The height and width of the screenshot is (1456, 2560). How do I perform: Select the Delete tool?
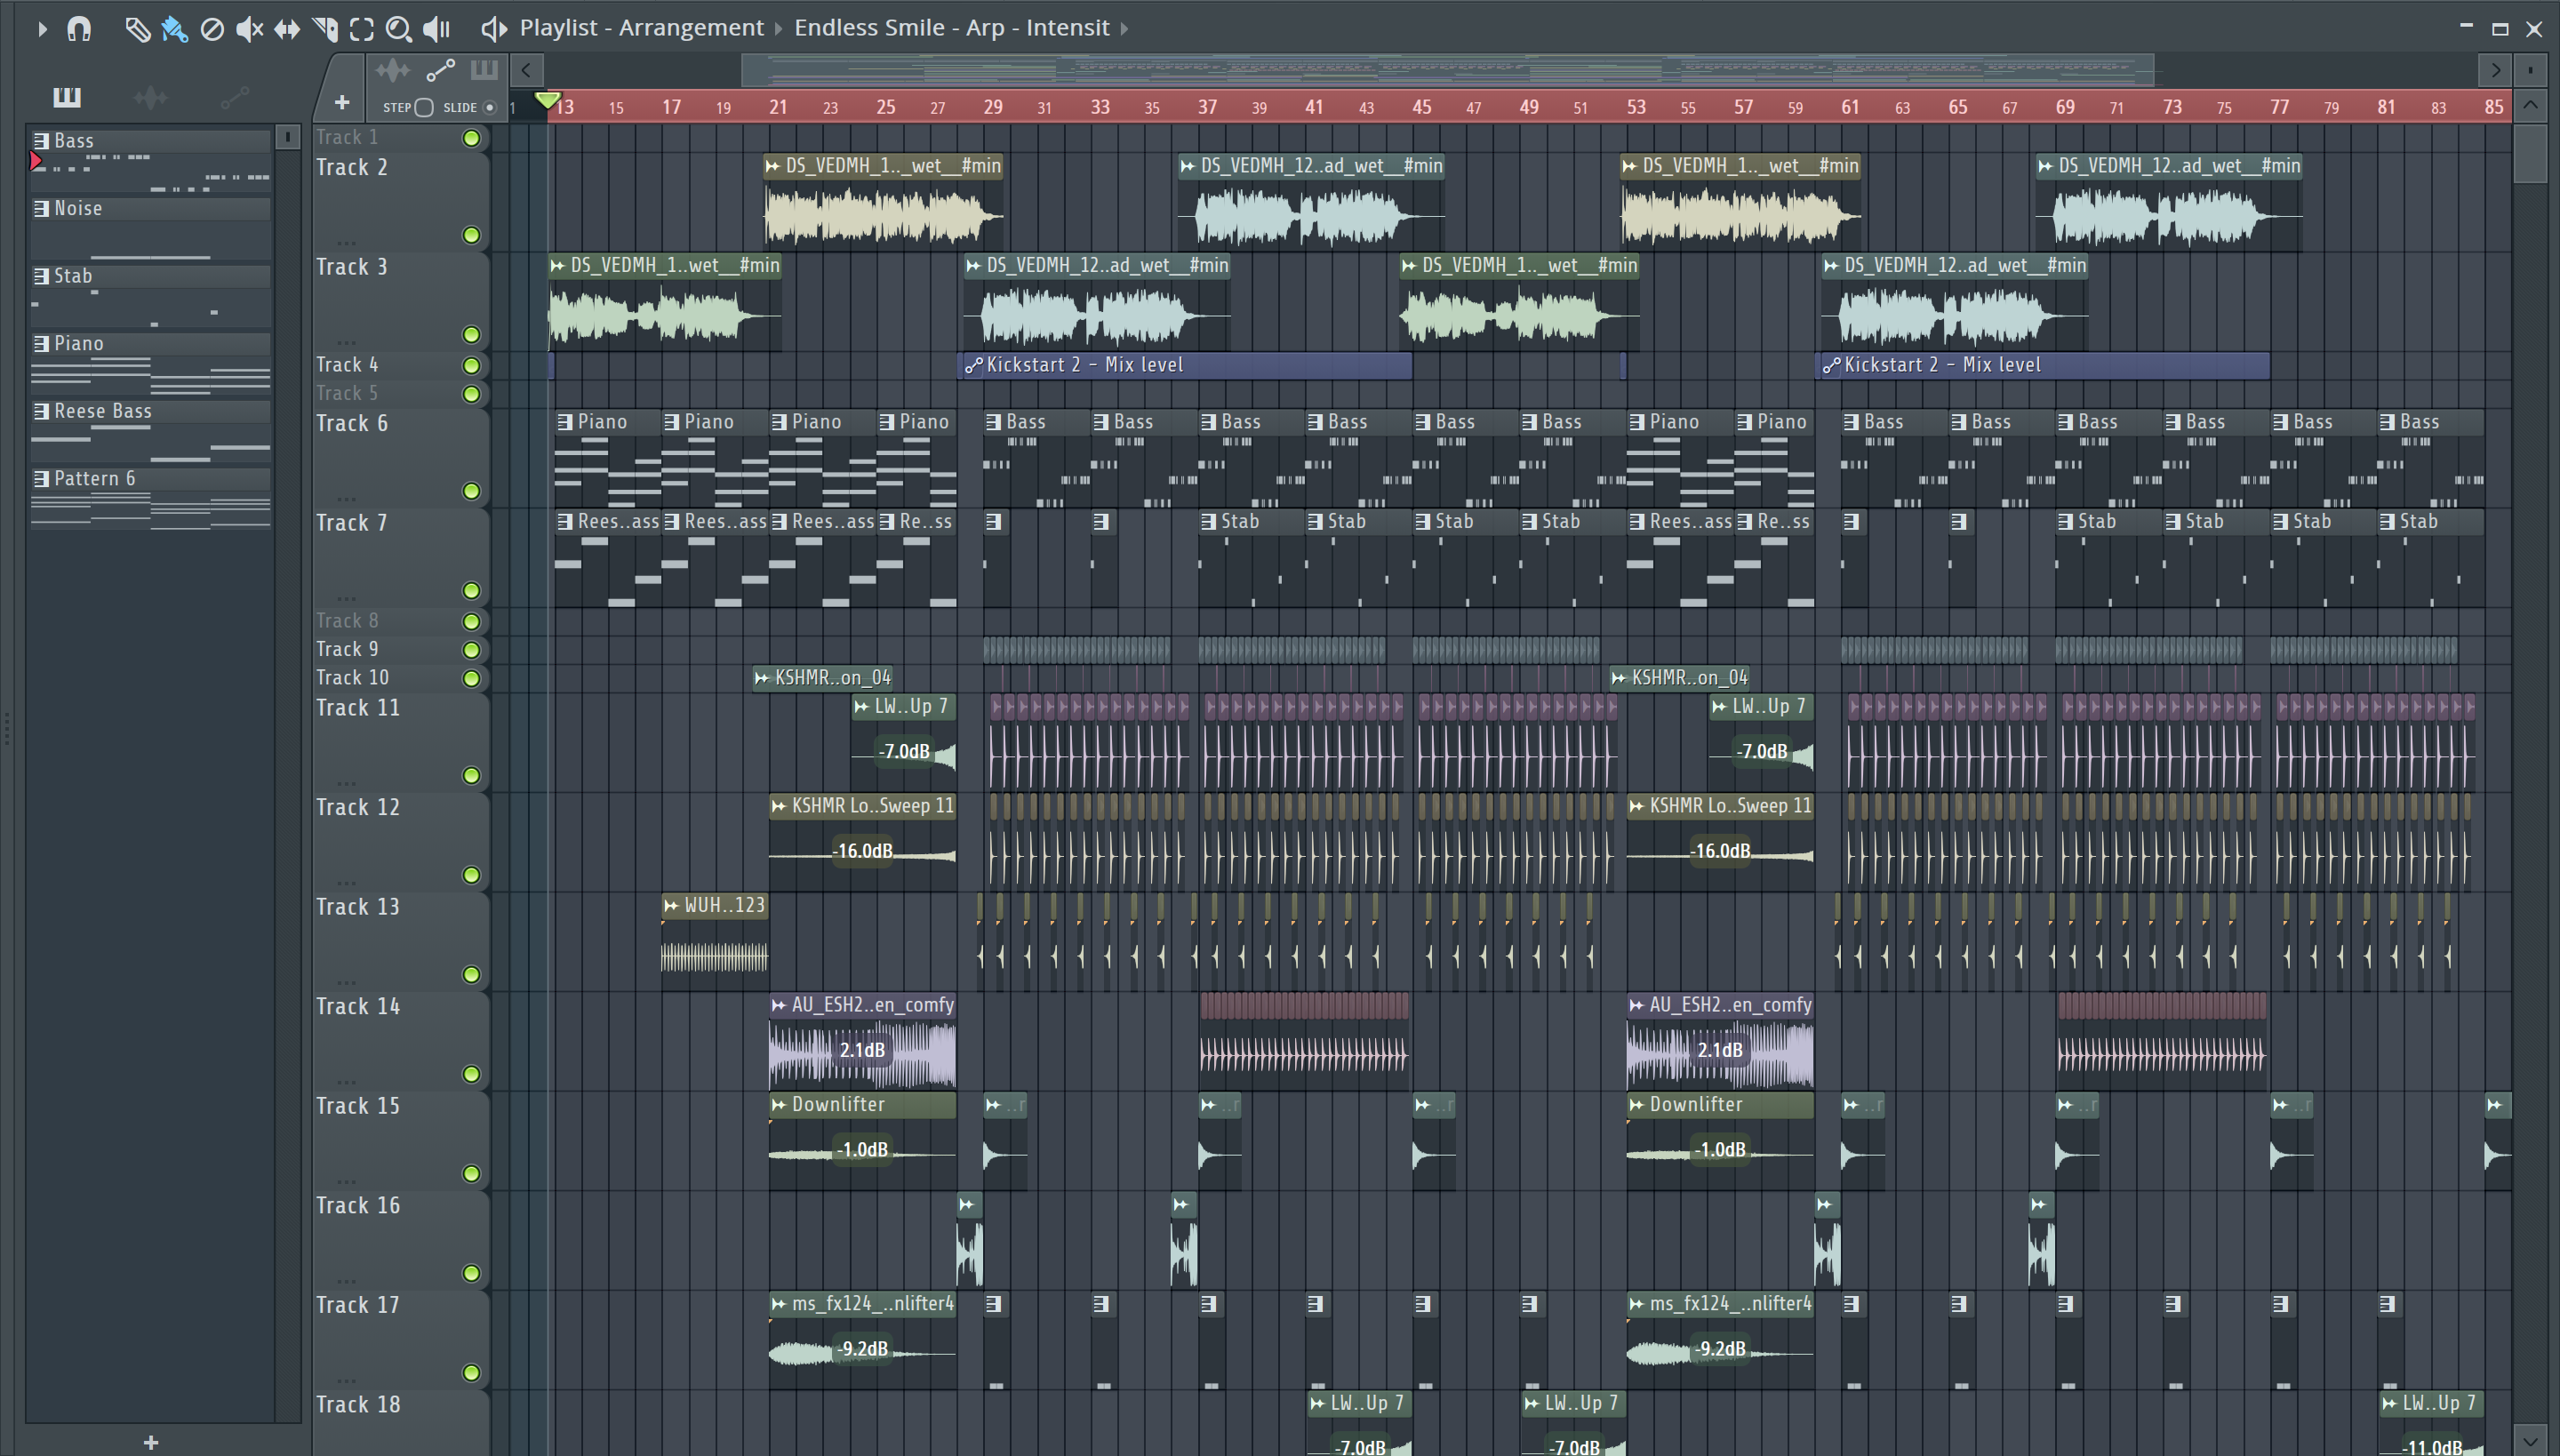click(x=212, y=29)
